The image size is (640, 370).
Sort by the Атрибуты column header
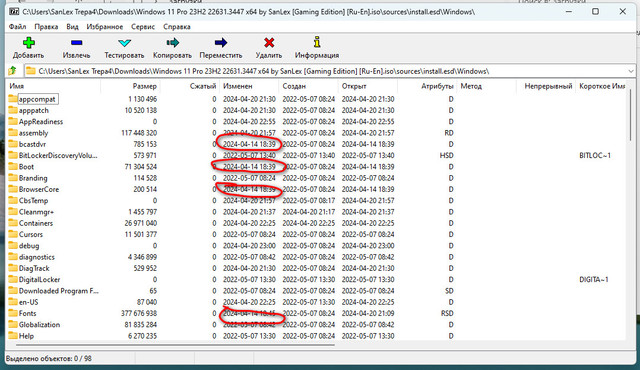427,86
